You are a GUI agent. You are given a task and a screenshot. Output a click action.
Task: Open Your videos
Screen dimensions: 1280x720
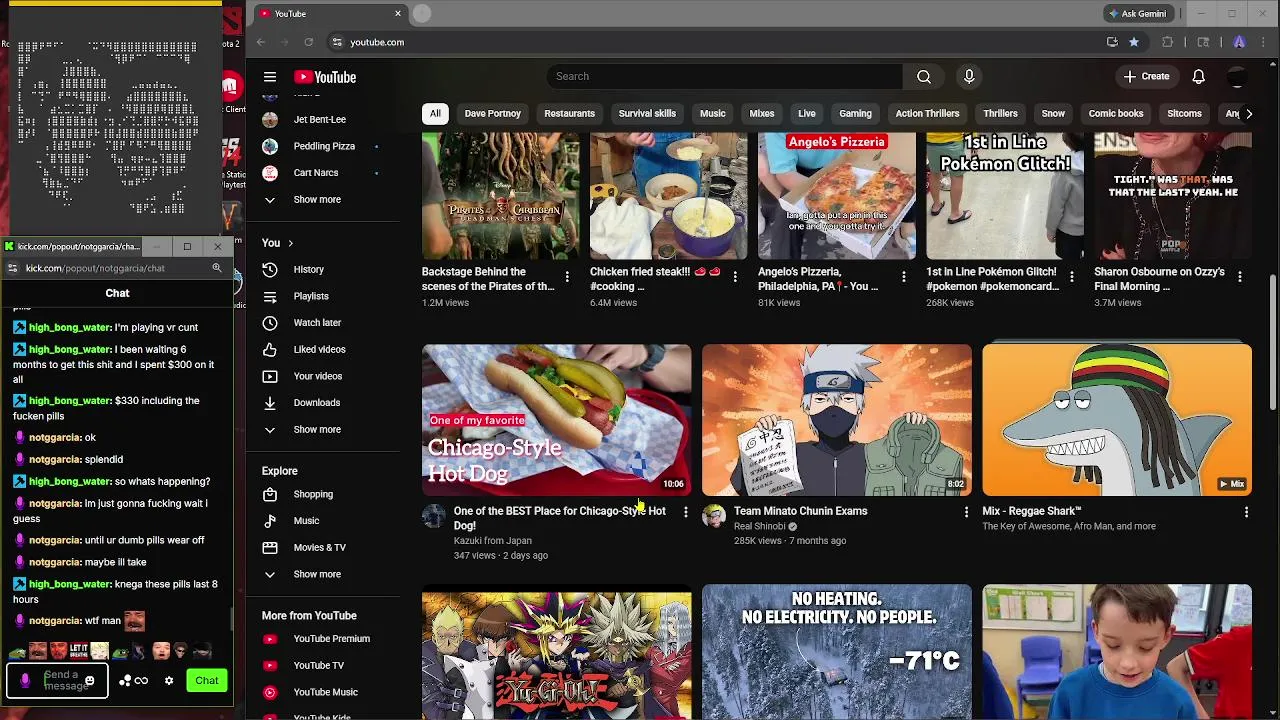click(318, 376)
